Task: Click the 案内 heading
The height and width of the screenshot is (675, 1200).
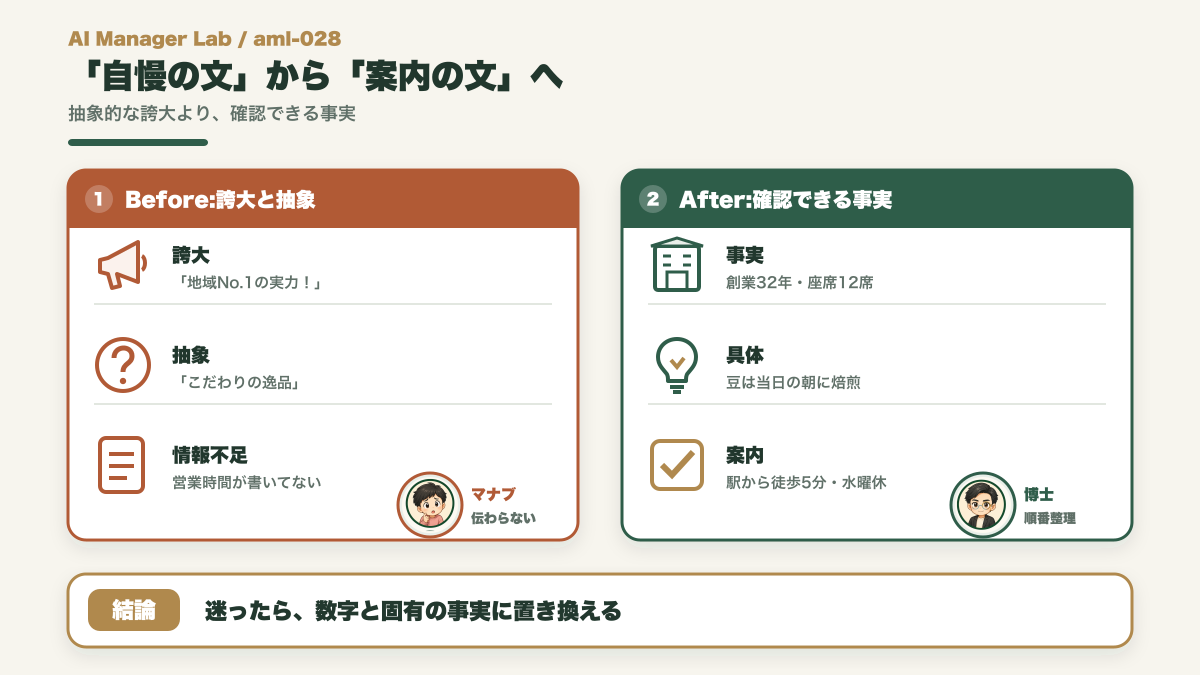Action: click(745, 455)
